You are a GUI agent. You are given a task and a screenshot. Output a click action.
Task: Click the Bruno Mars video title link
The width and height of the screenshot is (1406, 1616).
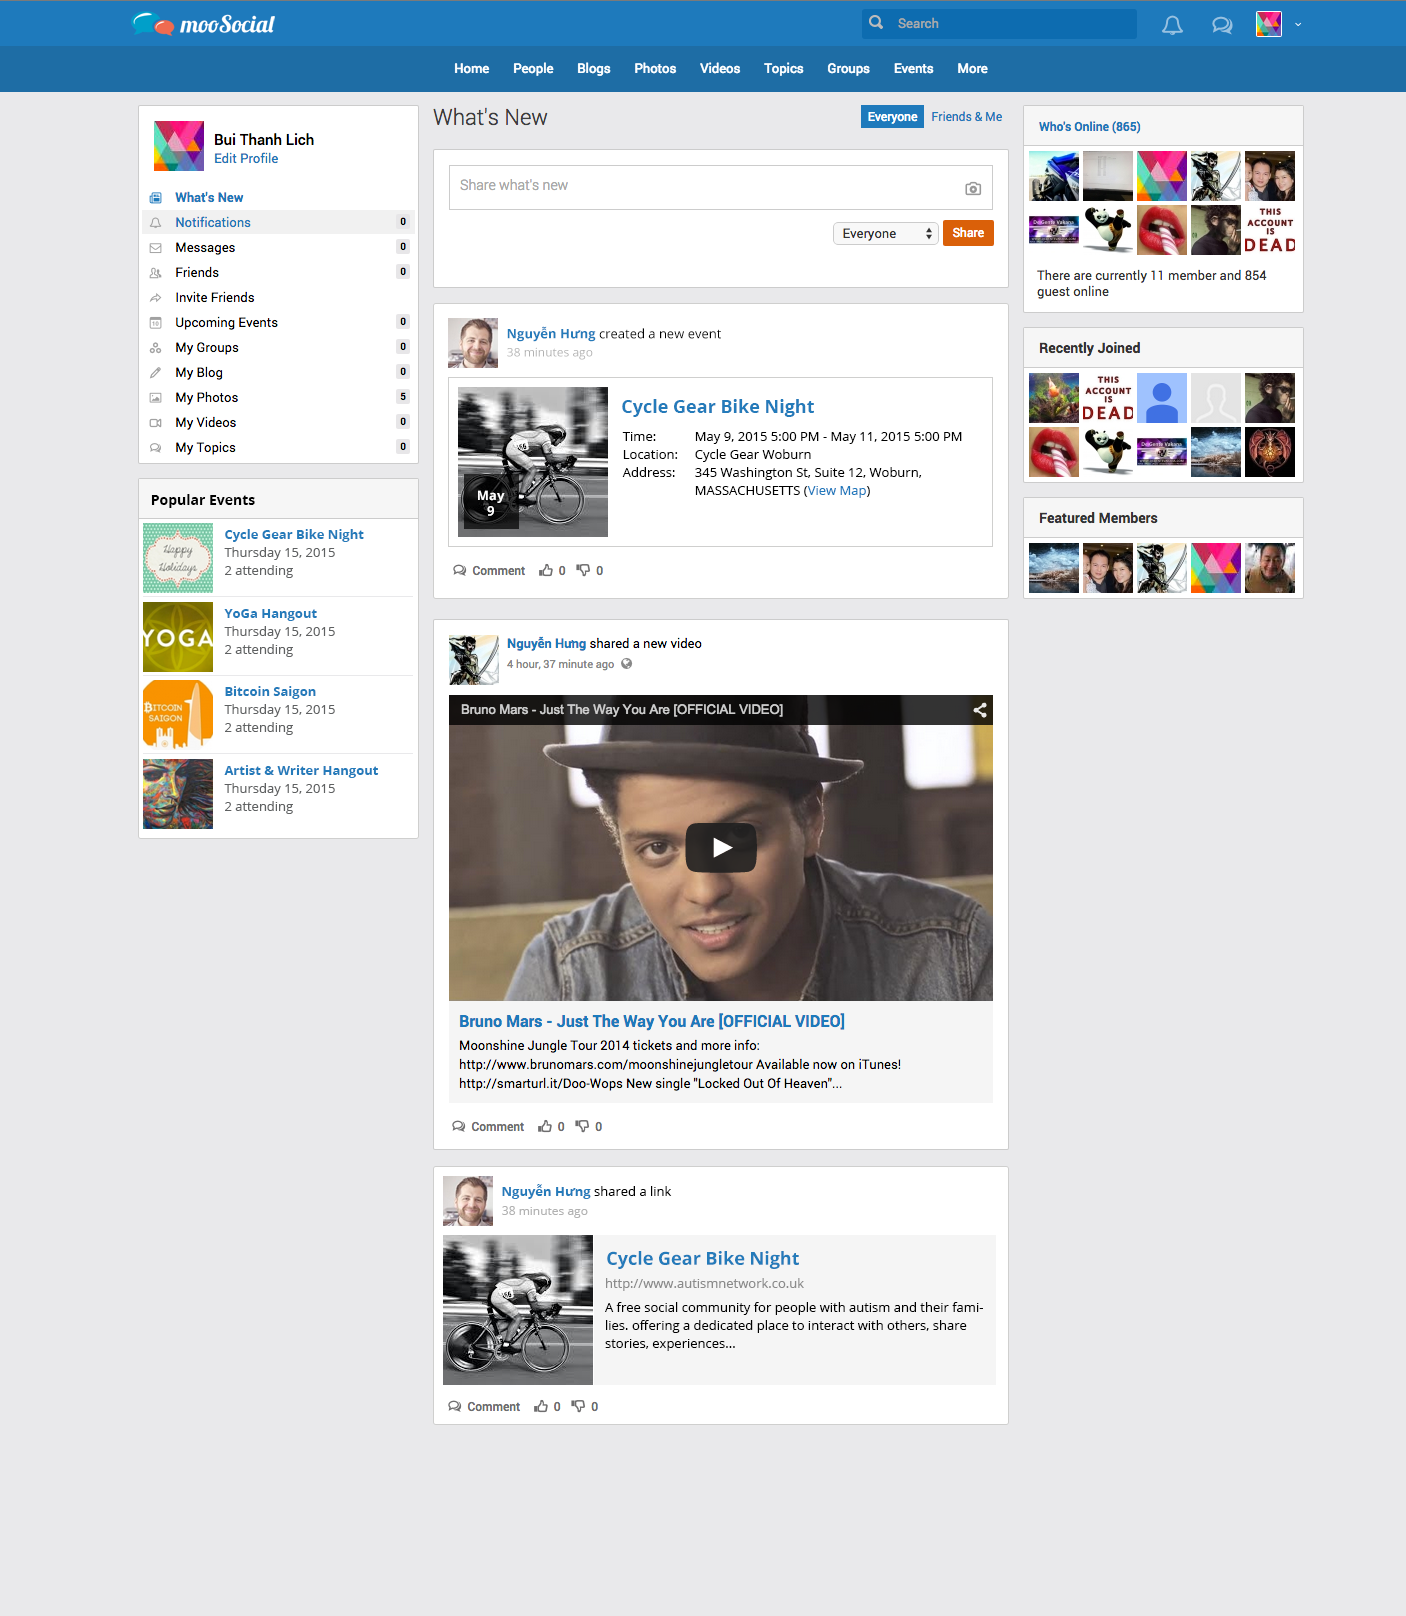tap(652, 1021)
